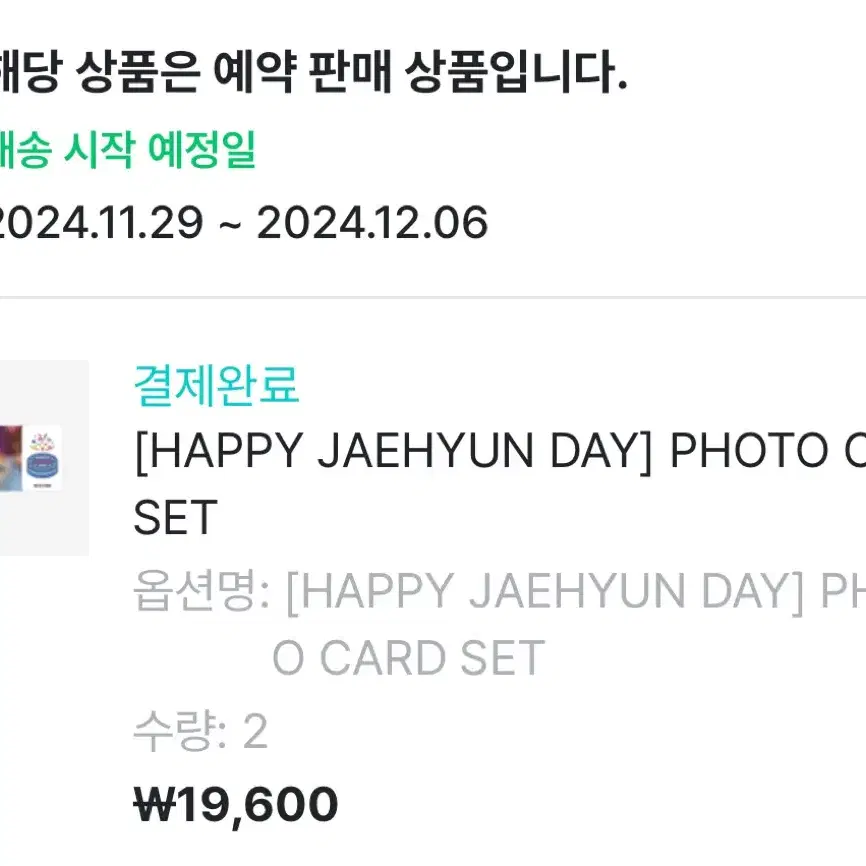
Task: Click the 배송 시작 예정일 green heading
Action: tap(127, 150)
